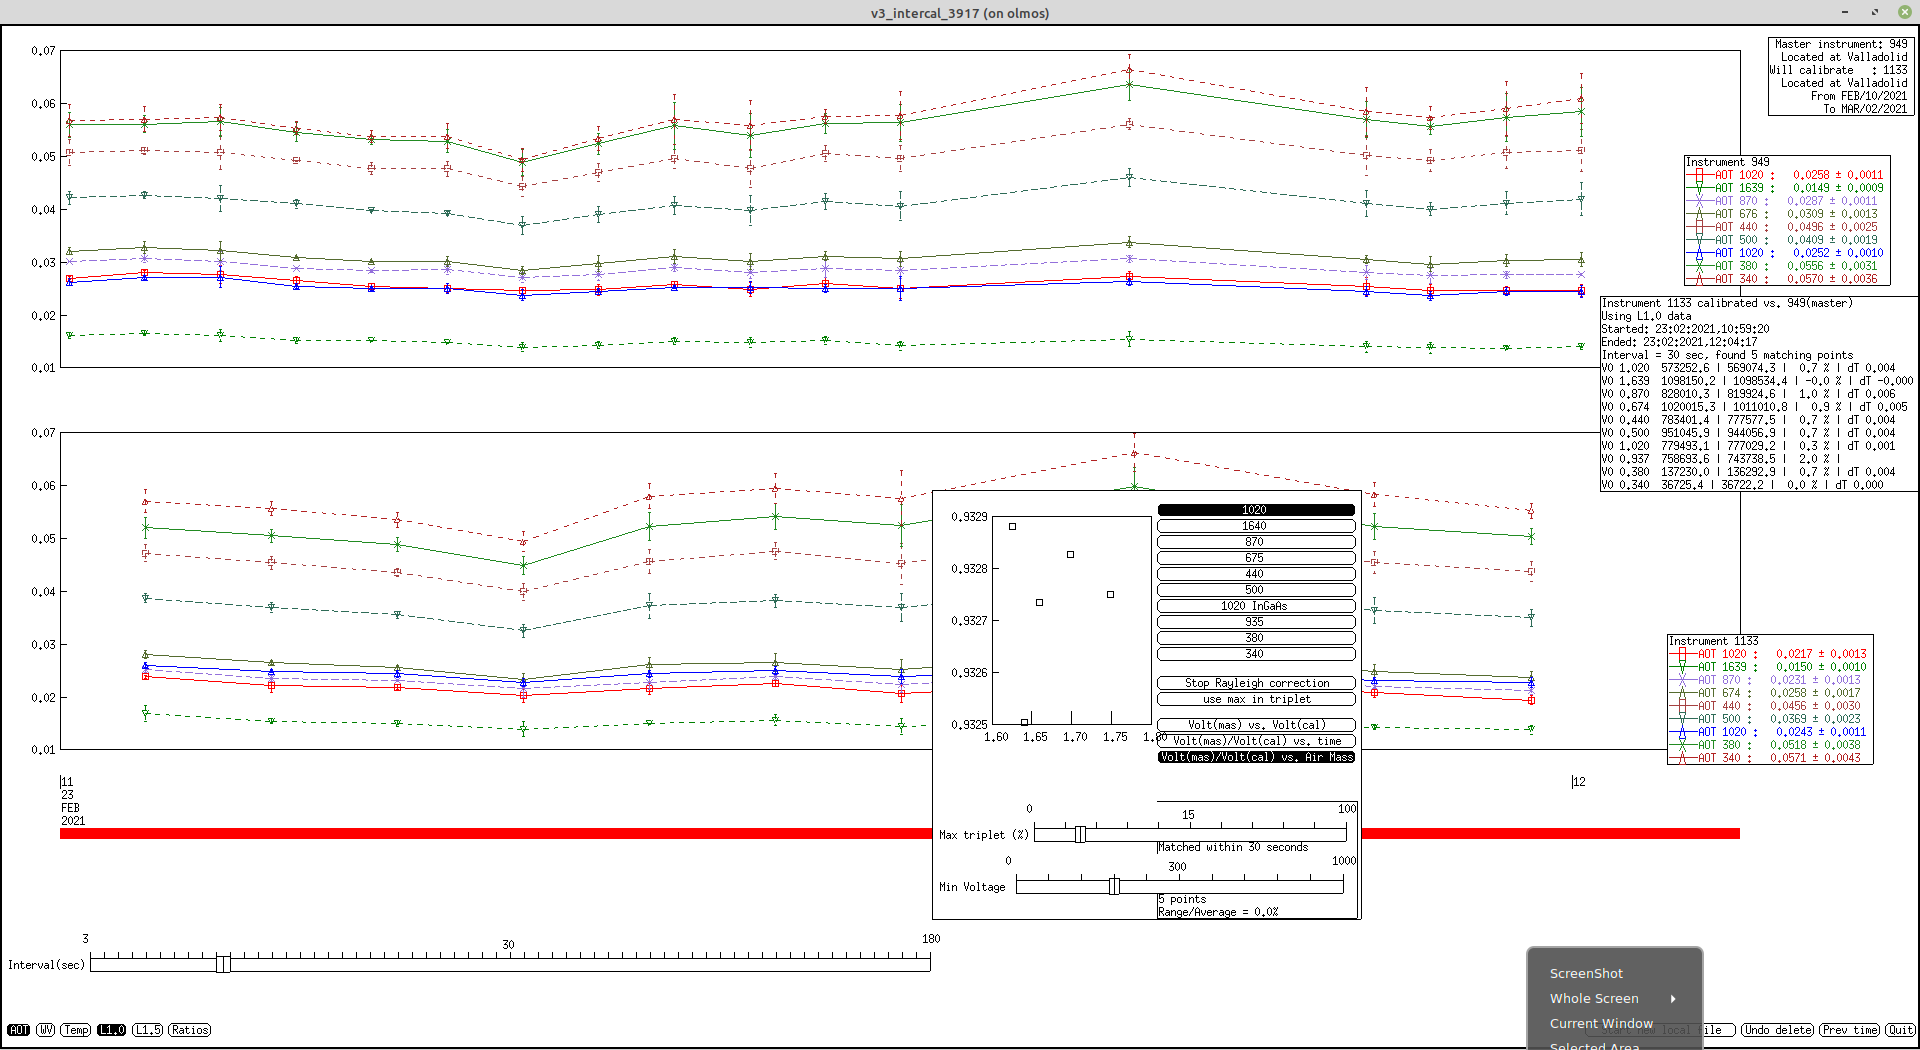Click the top-left scatter point near 0.9329

tap(1013, 526)
